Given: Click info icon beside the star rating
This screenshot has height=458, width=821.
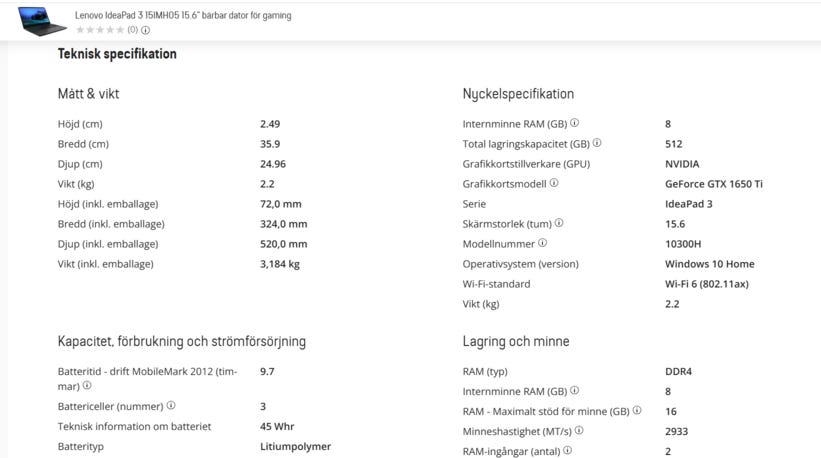Looking at the screenshot, I should tap(146, 30).
